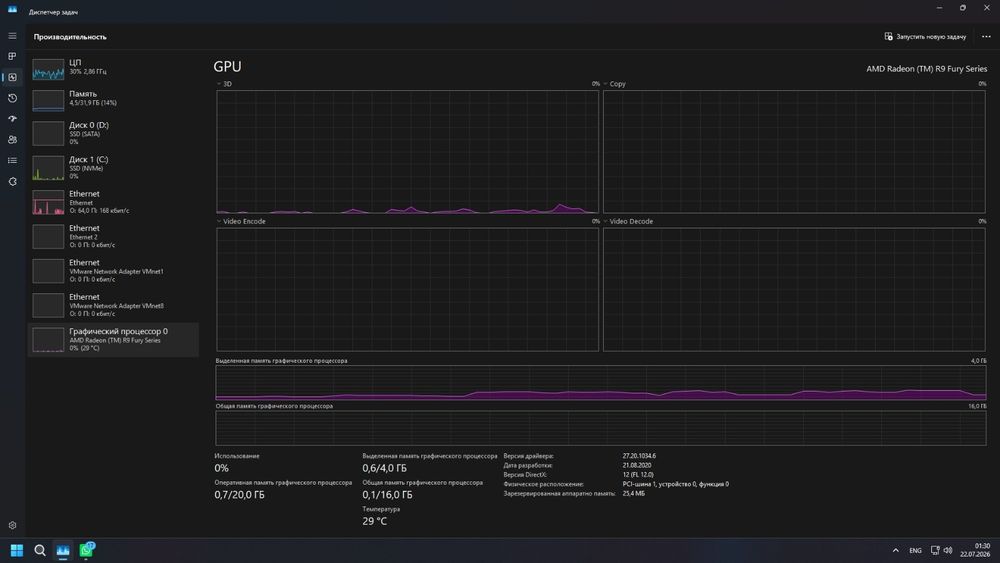Open Task Manager settings gear

point(12,525)
